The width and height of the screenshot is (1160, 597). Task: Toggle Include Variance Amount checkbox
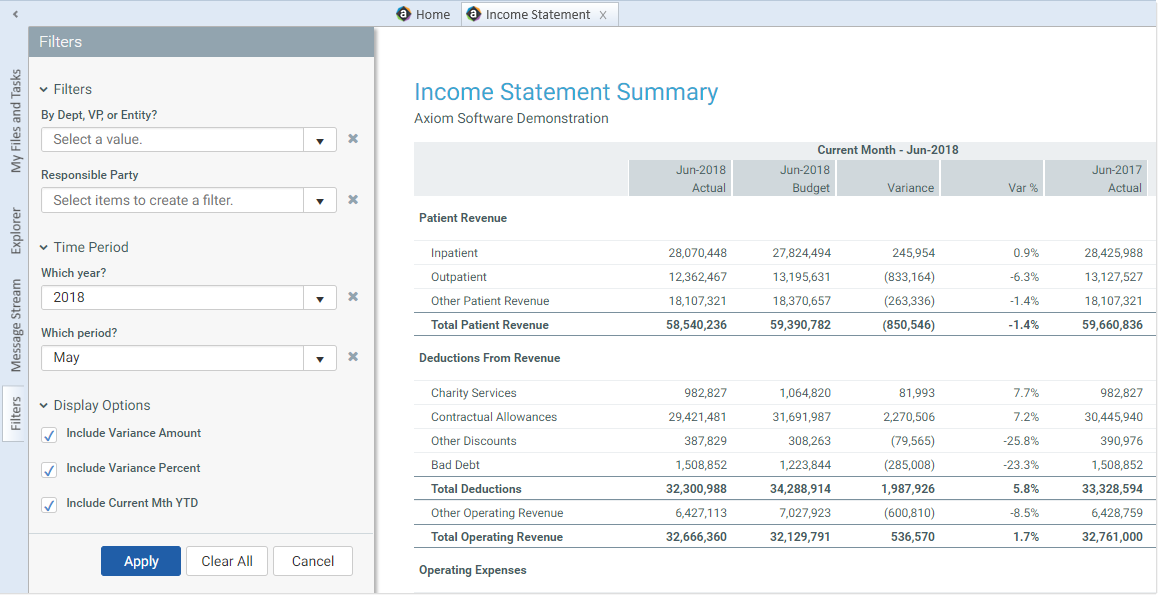pos(50,435)
